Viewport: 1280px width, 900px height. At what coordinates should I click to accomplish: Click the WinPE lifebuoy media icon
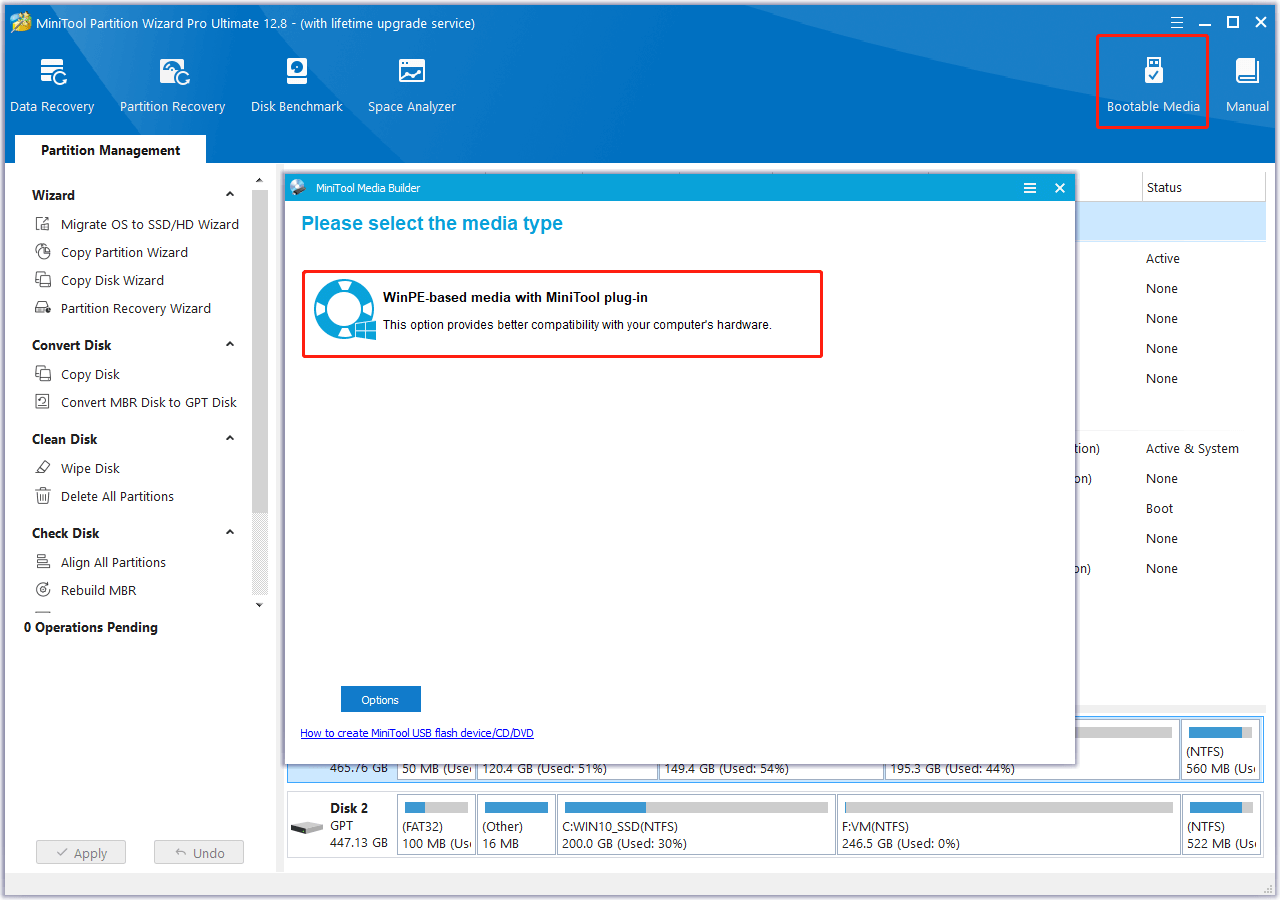344,311
